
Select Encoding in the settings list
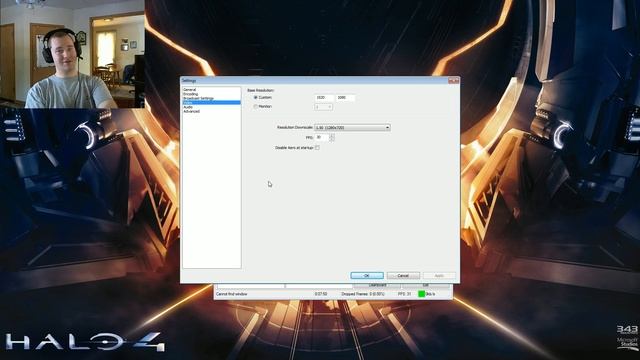click(x=190, y=94)
